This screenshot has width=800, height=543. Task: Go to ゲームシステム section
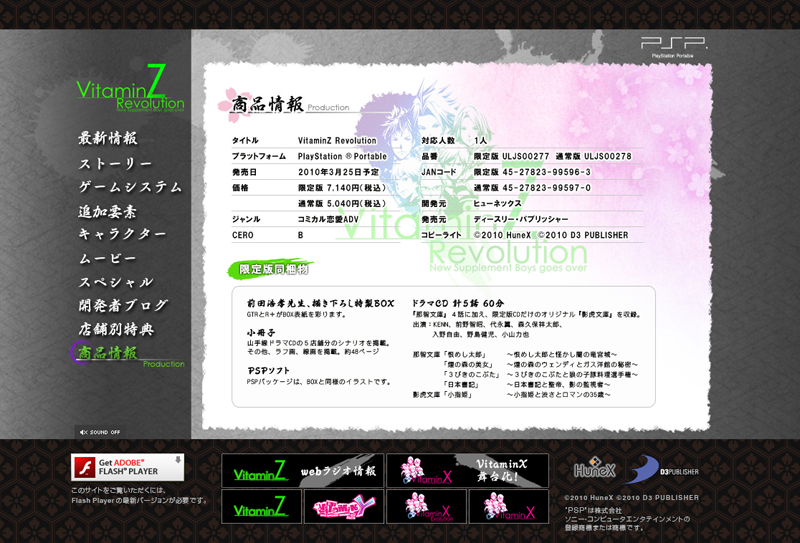tap(130, 187)
